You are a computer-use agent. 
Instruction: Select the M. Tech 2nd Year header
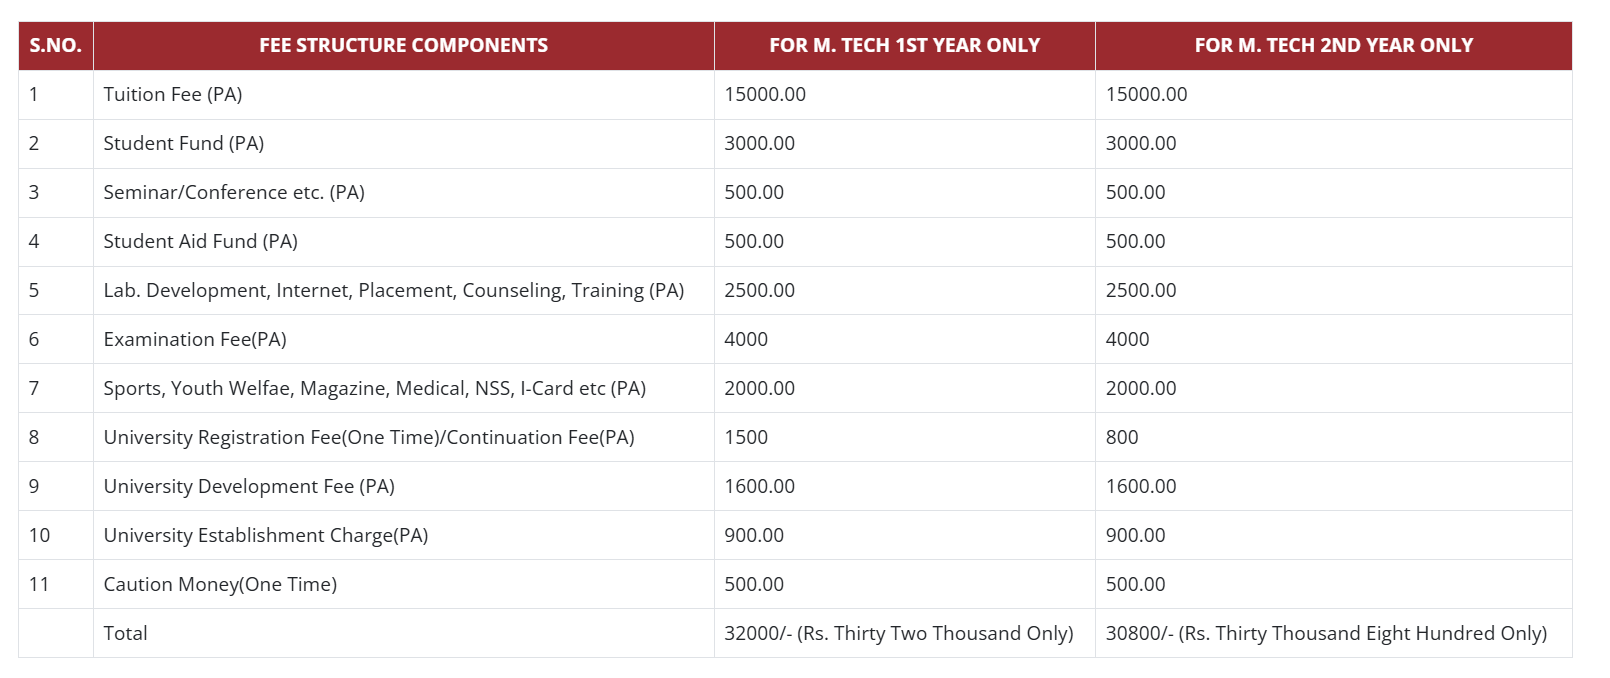point(1333,45)
